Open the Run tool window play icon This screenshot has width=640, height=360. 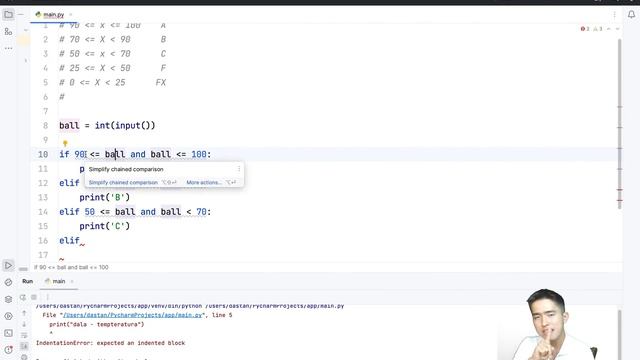coord(8,265)
